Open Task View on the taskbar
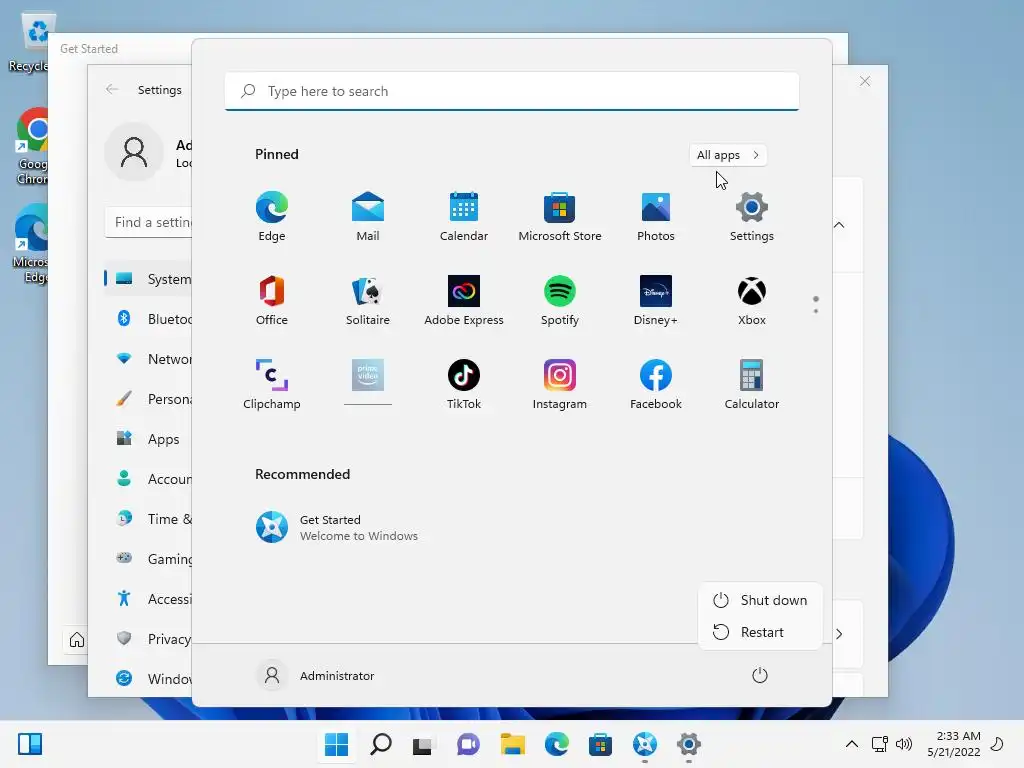The image size is (1024, 768). pyautogui.click(x=423, y=744)
